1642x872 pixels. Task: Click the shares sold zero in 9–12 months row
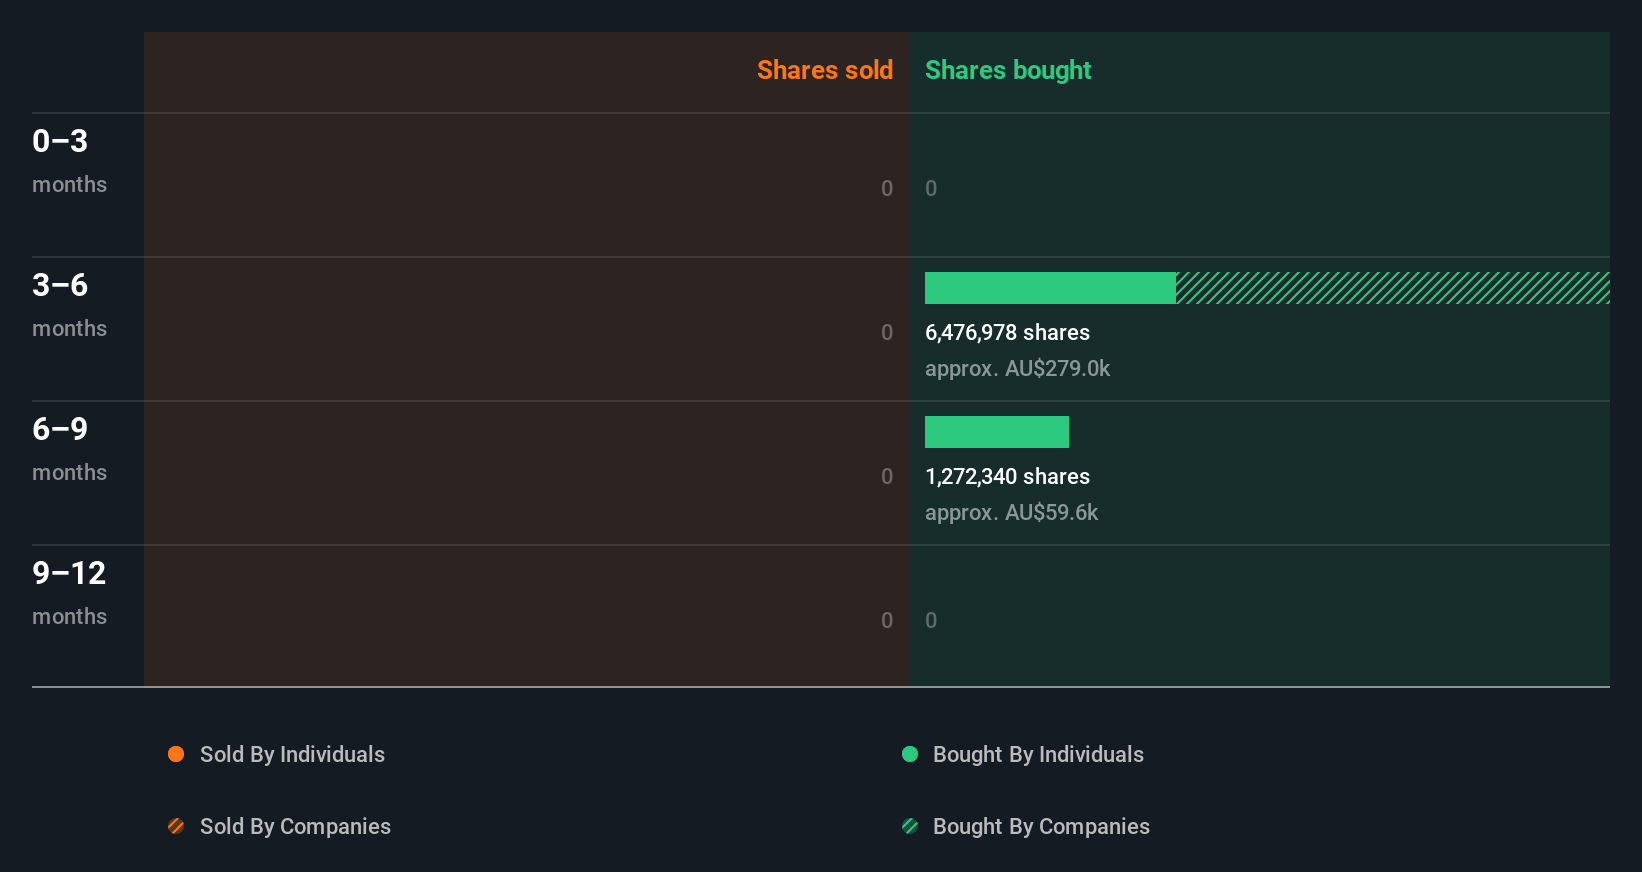point(887,620)
